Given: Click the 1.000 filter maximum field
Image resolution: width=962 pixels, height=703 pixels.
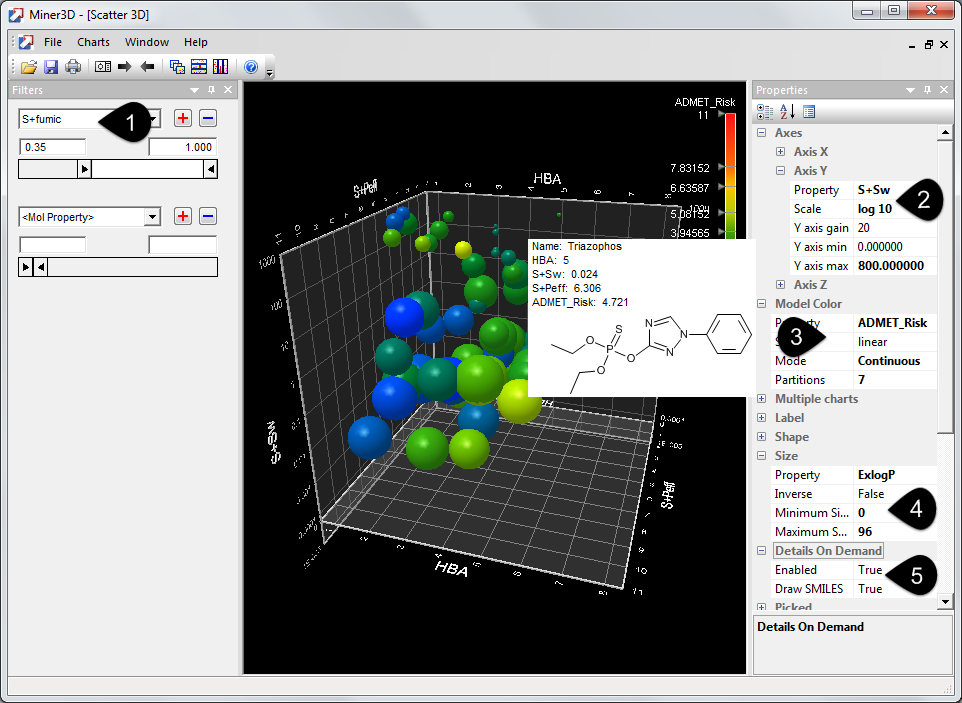Looking at the screenshot, I should click(183, 147).
